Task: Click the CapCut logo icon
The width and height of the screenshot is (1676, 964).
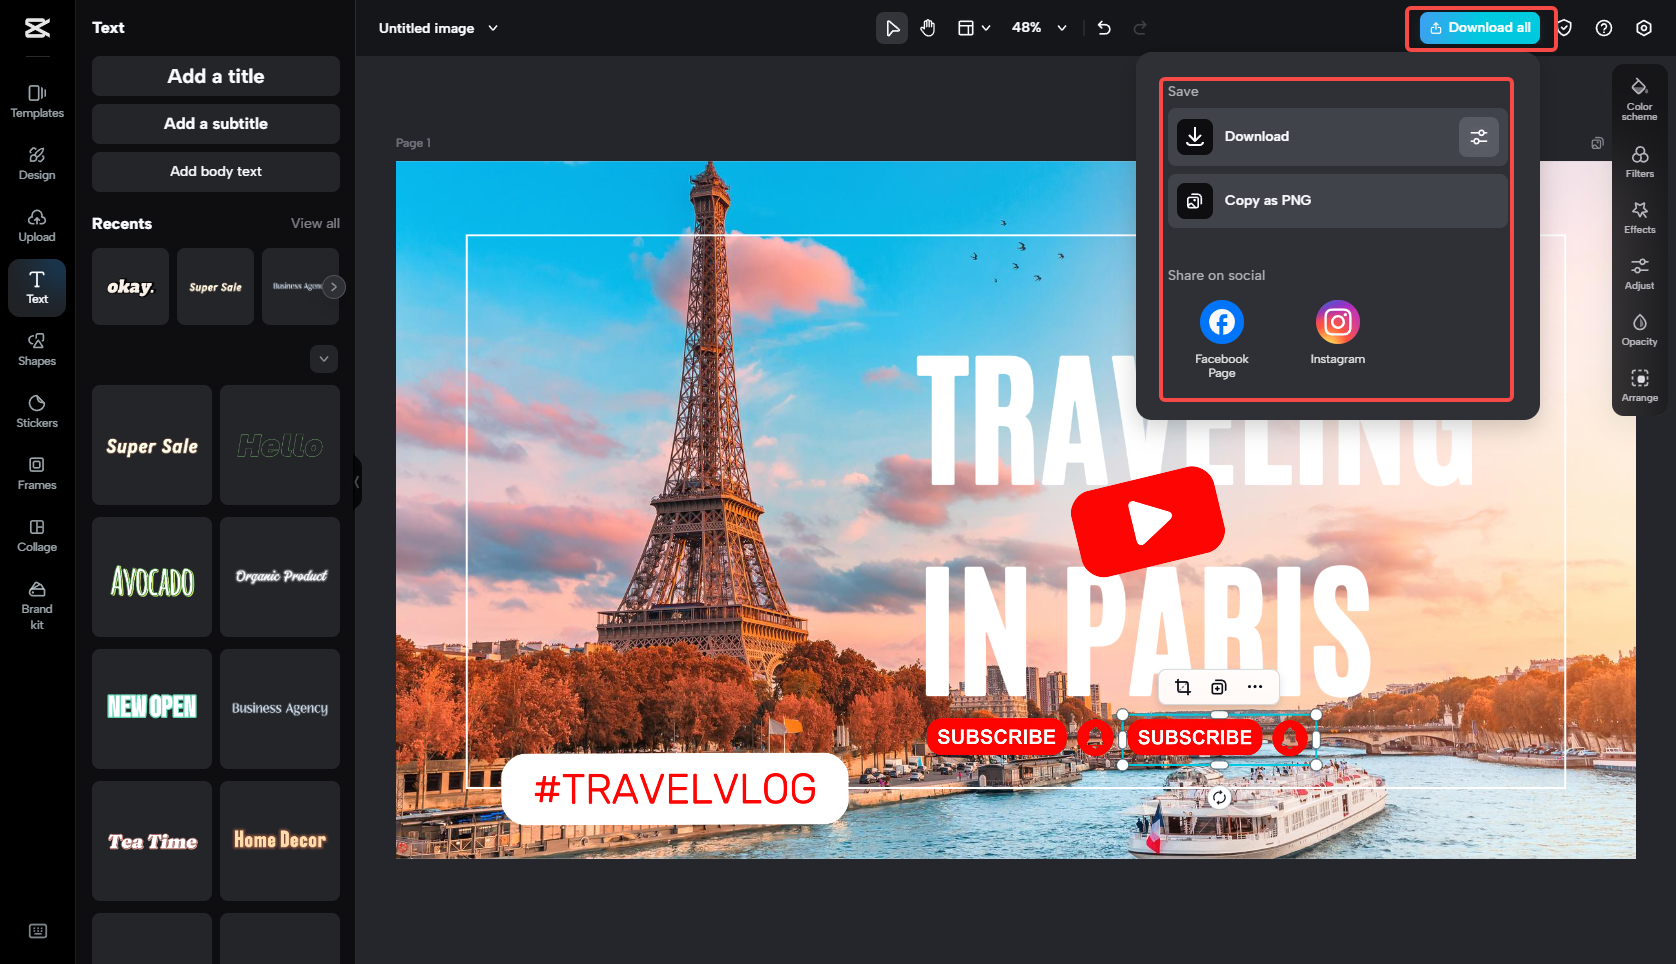Action: tap(37, 28)
